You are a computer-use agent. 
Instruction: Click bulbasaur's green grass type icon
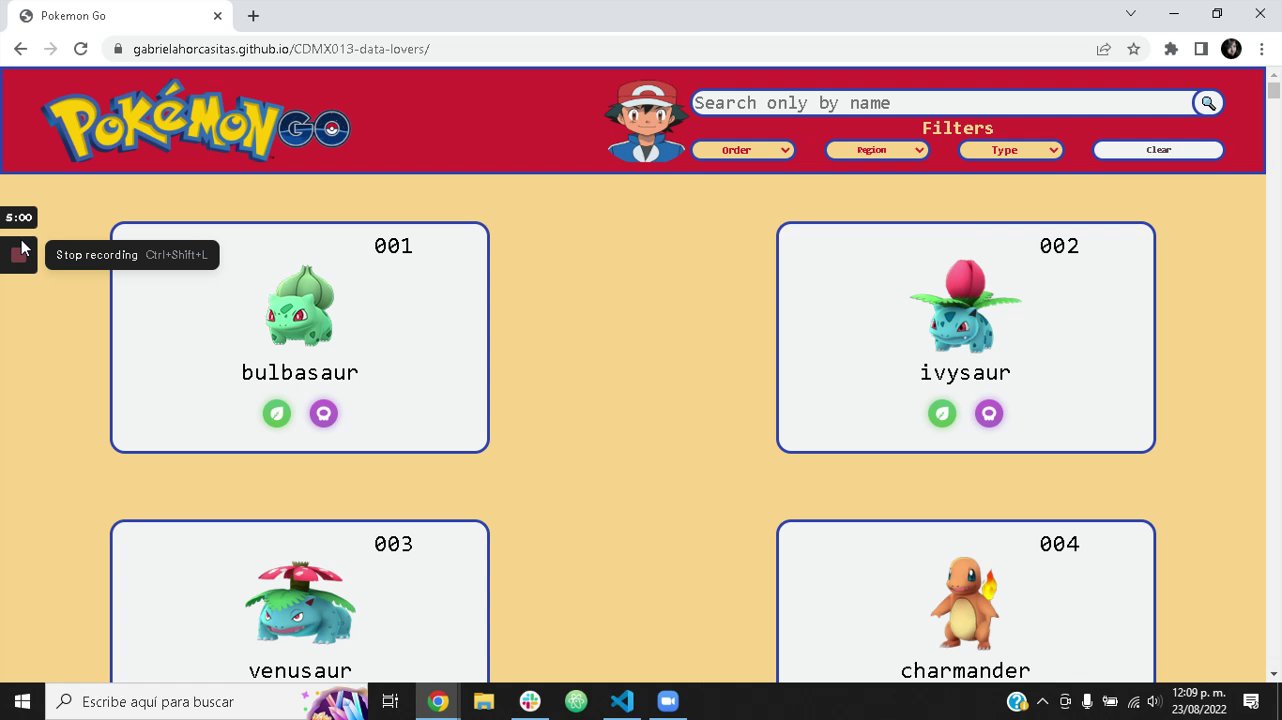pyautogui.click(x=277, y=413)
